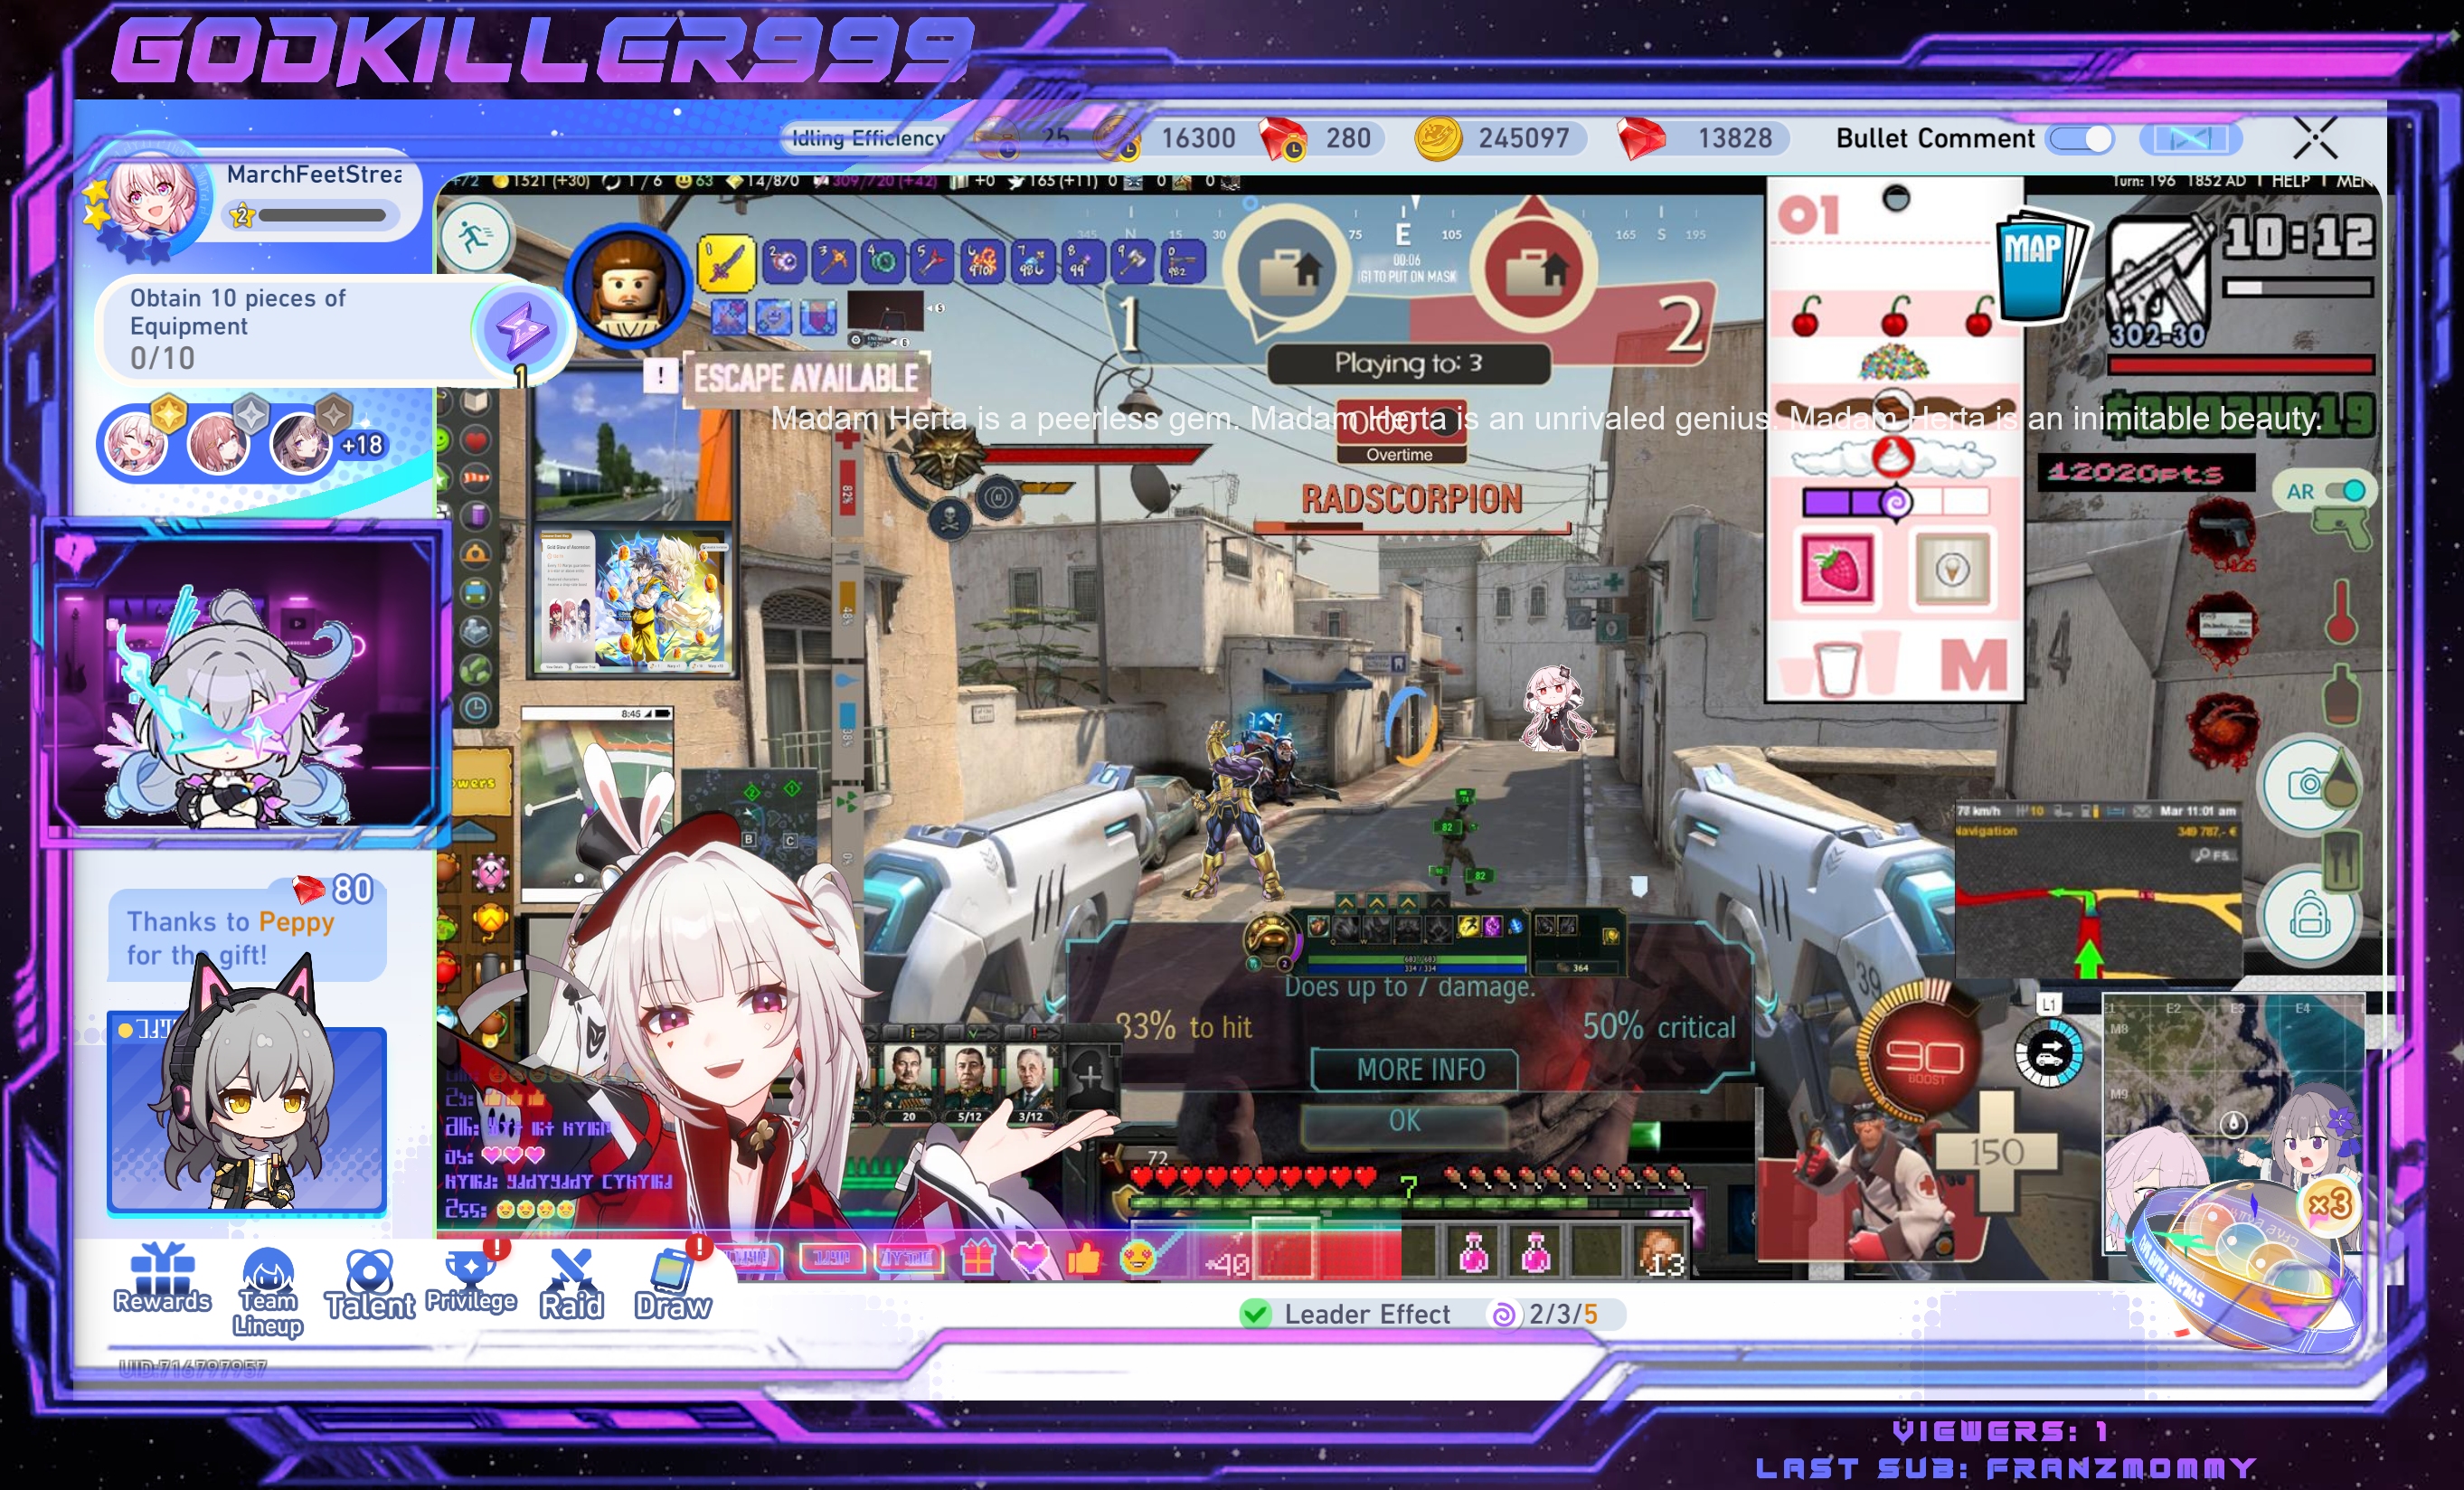Toggle the AR mode switch
Viewport: 2464px width, 1490px height.
2343,491
